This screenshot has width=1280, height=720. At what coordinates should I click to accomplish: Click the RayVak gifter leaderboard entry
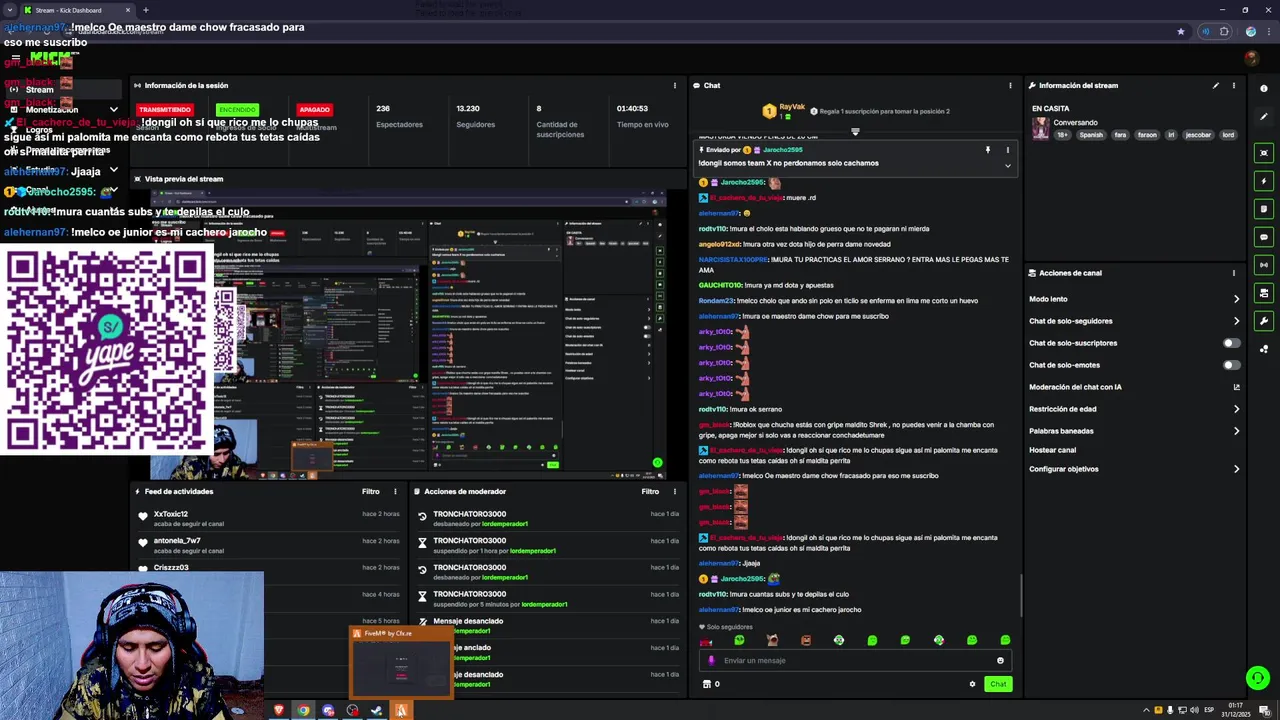[784, 110]
